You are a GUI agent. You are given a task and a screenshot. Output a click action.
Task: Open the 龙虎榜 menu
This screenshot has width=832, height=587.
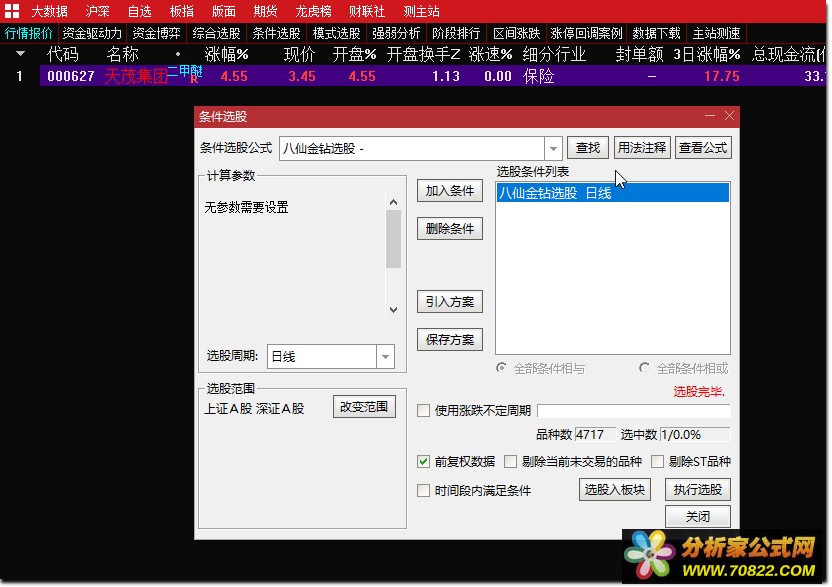pos(313,11)
